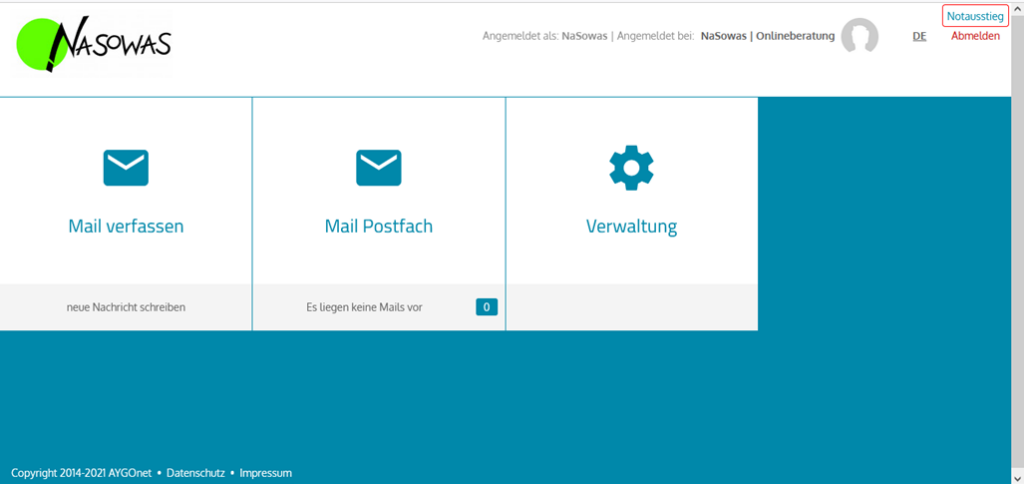Click the Copyright 2014-2021 AYGOnet text
Image resolution: width=1024 pixels, height=484 pixels.
(81, 472)
